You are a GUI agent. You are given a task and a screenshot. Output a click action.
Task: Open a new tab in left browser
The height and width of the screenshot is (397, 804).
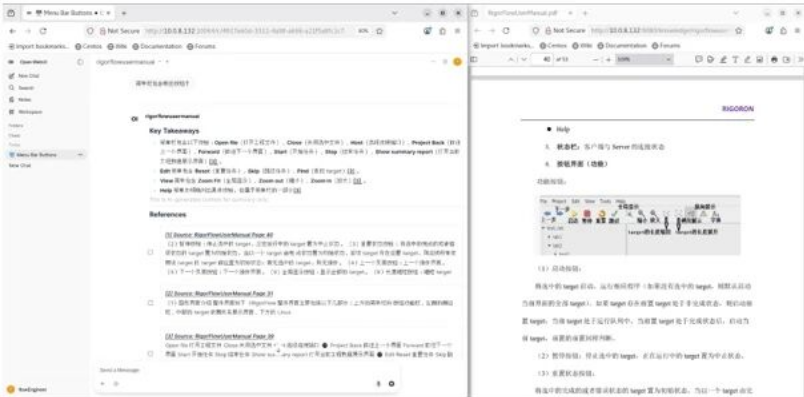click(125, 13)
